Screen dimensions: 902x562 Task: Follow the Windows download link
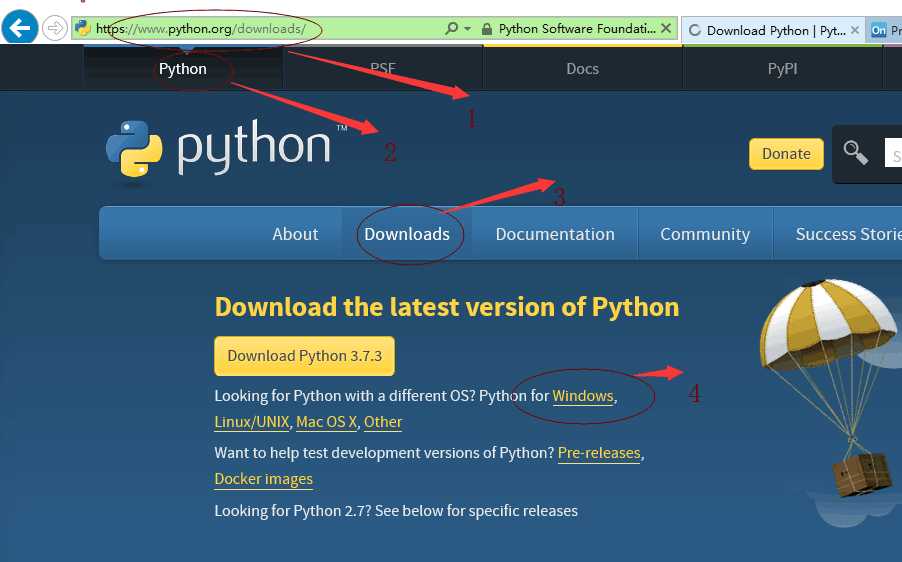(583, 396)
